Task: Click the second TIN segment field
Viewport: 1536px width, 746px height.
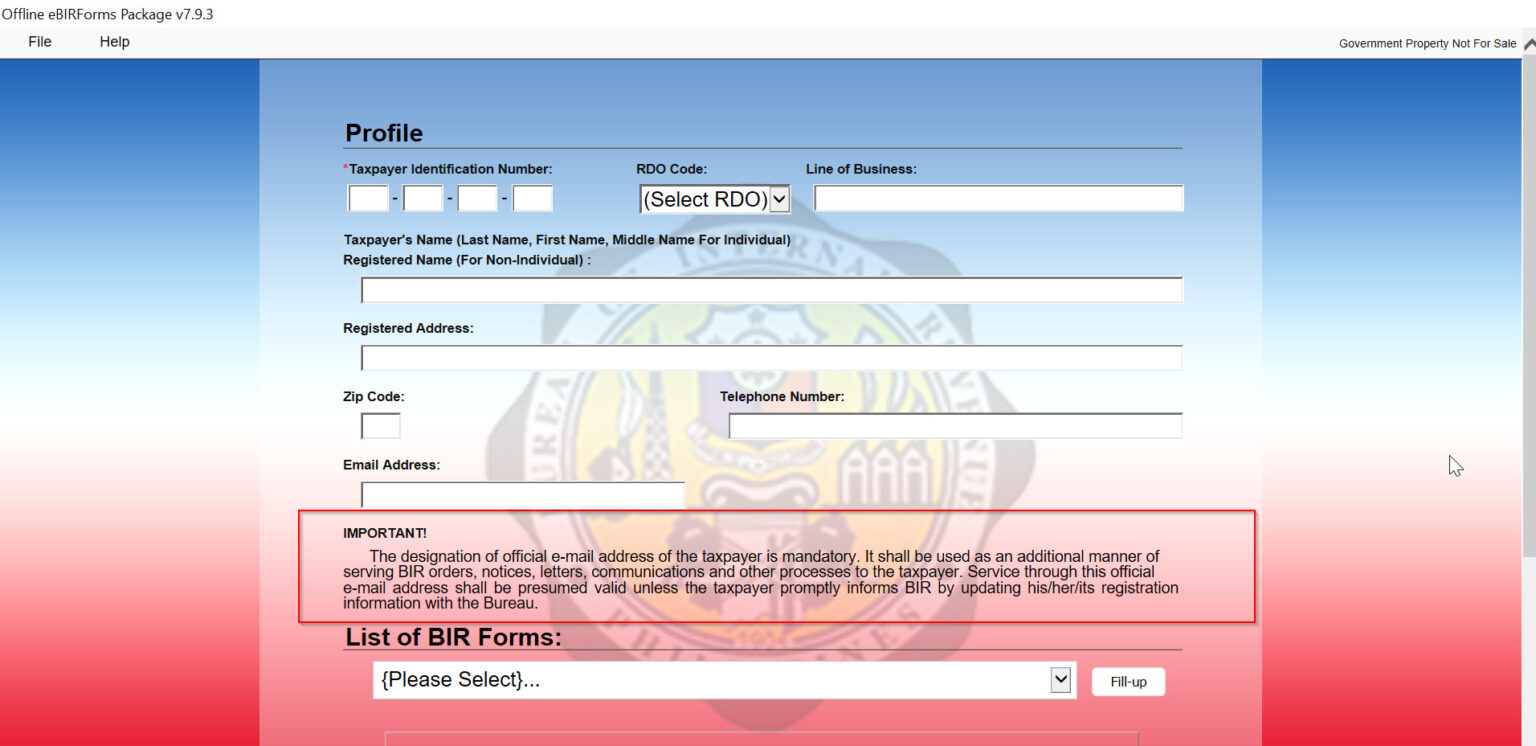Action: (x=423, y=198)
